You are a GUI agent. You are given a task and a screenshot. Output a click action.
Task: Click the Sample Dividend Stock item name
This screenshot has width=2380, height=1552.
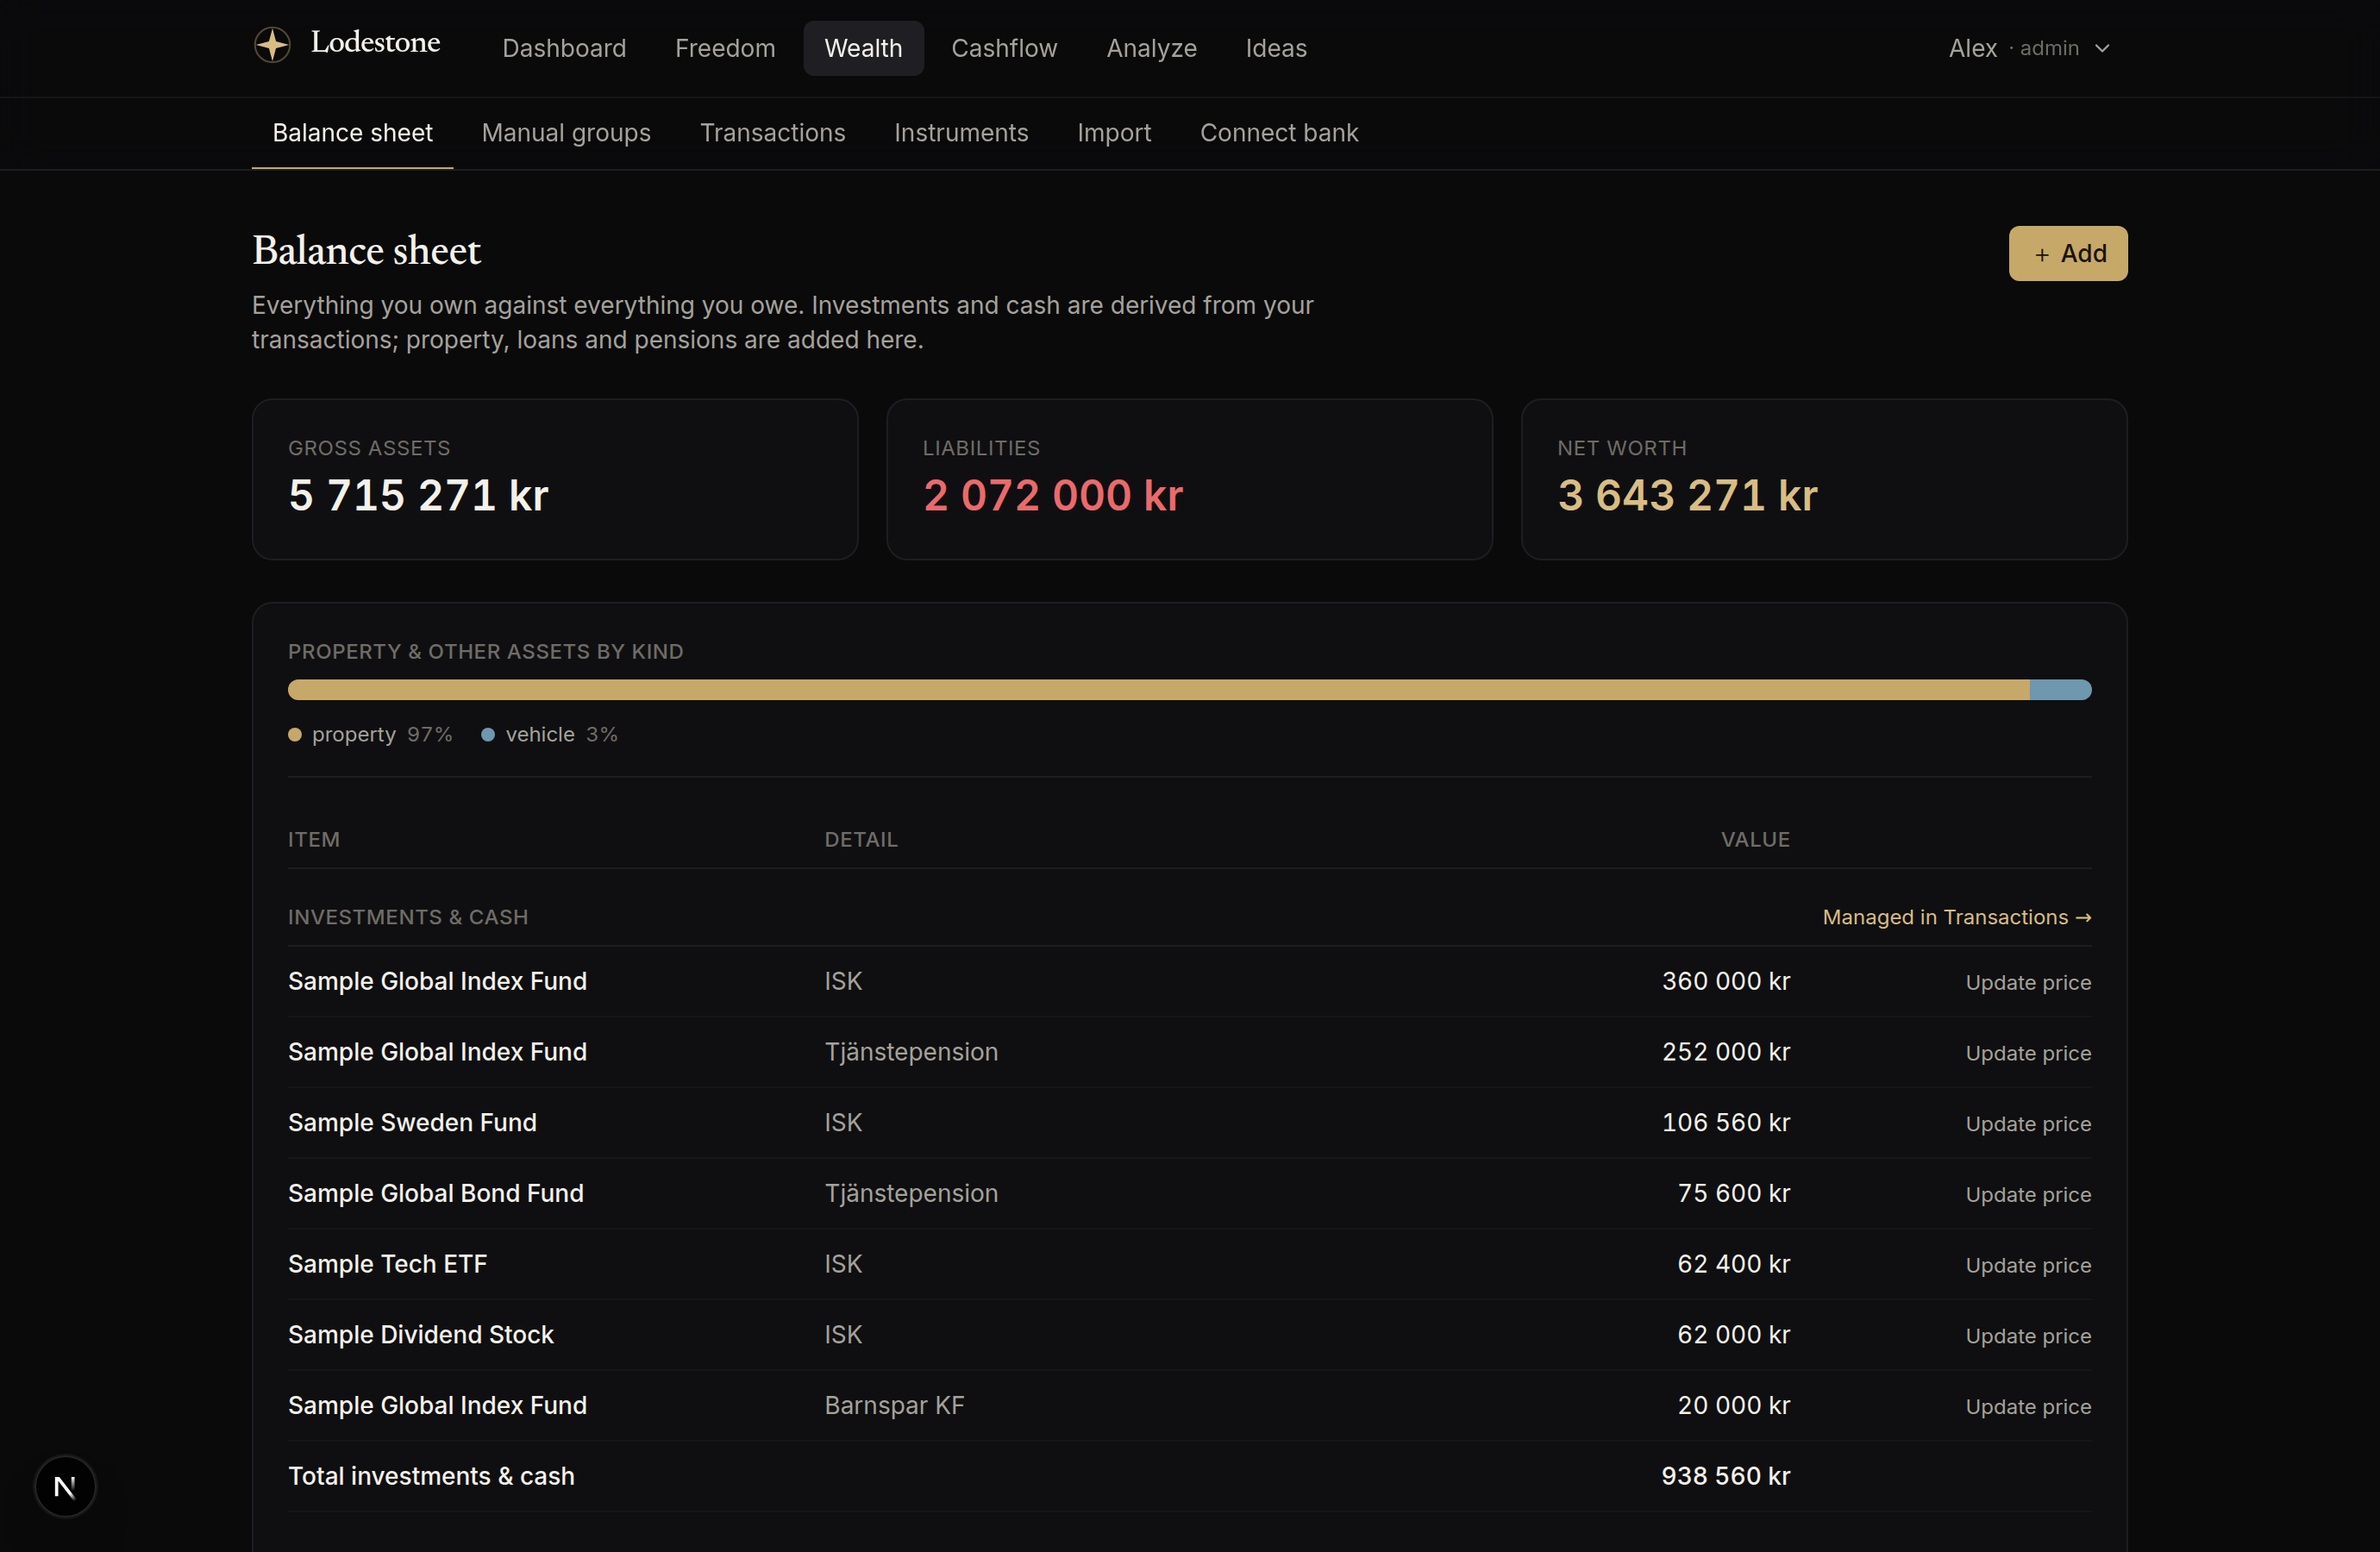coord(421,1335)
